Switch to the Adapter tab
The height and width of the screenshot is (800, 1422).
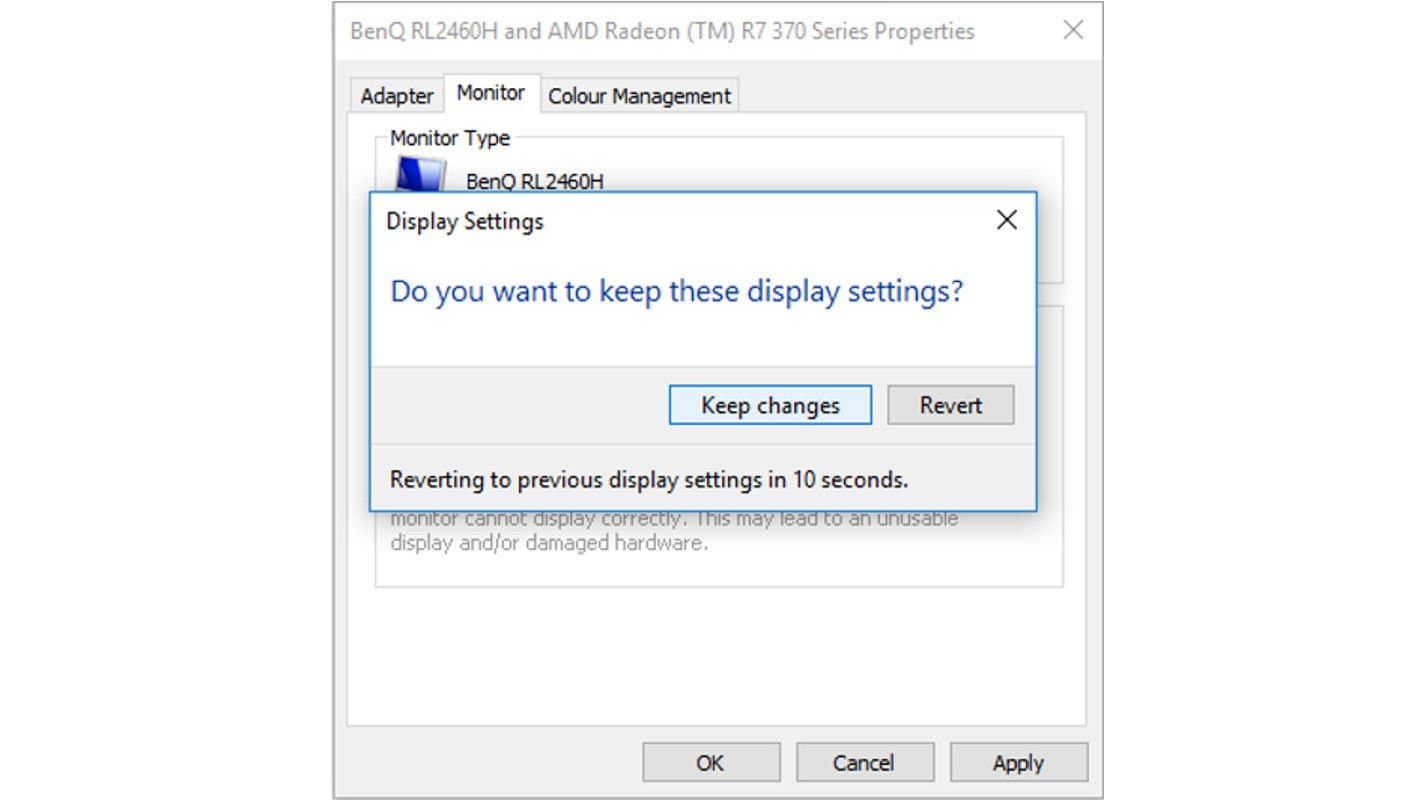pos(397,96)
